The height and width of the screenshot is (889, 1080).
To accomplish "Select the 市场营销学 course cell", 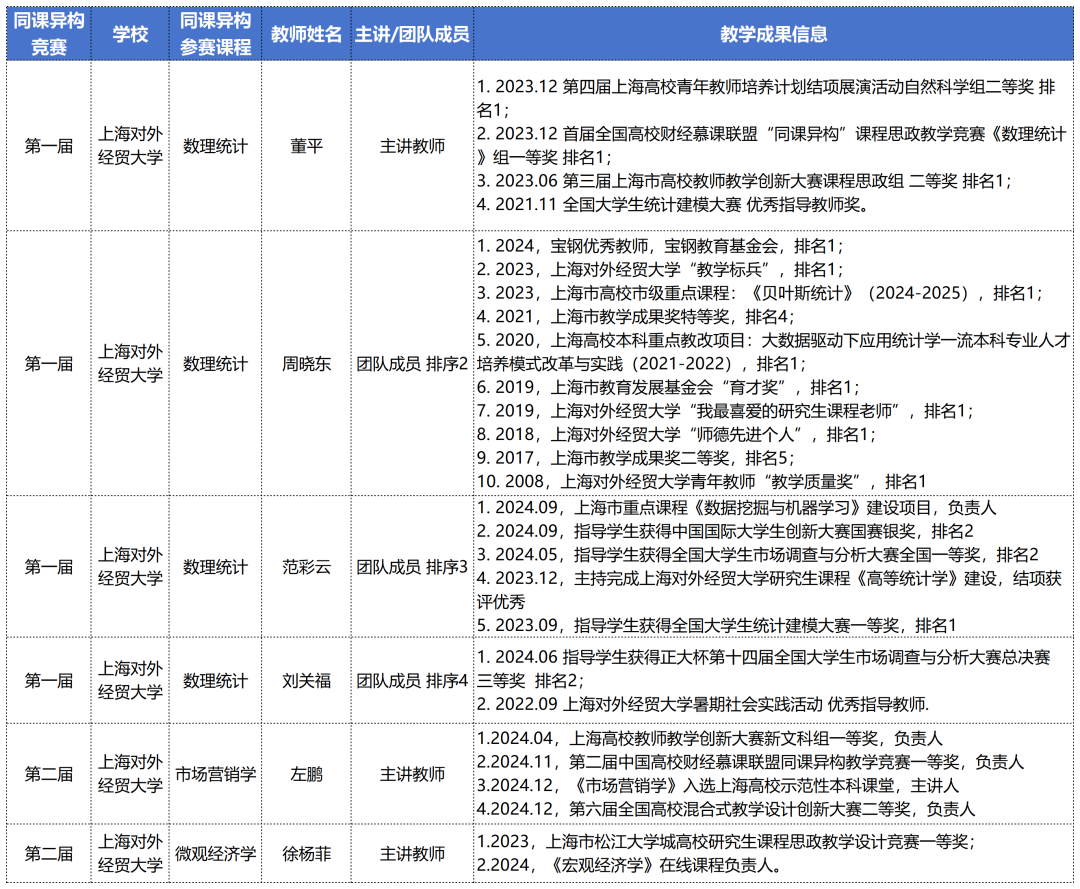I will [216, 774].
